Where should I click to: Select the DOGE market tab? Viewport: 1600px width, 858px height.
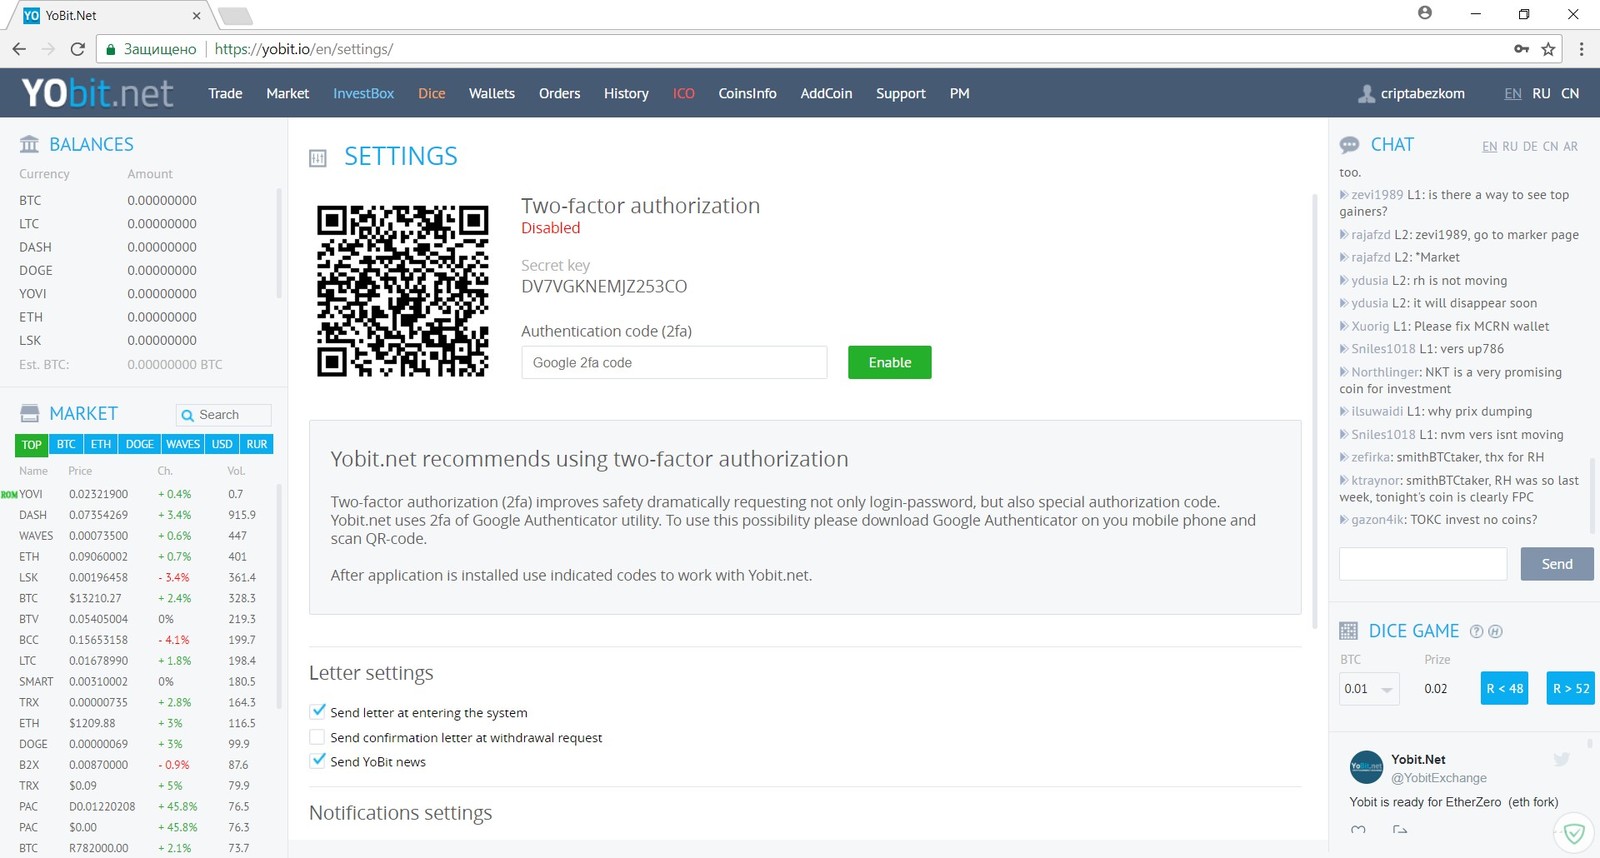[140, 444]
